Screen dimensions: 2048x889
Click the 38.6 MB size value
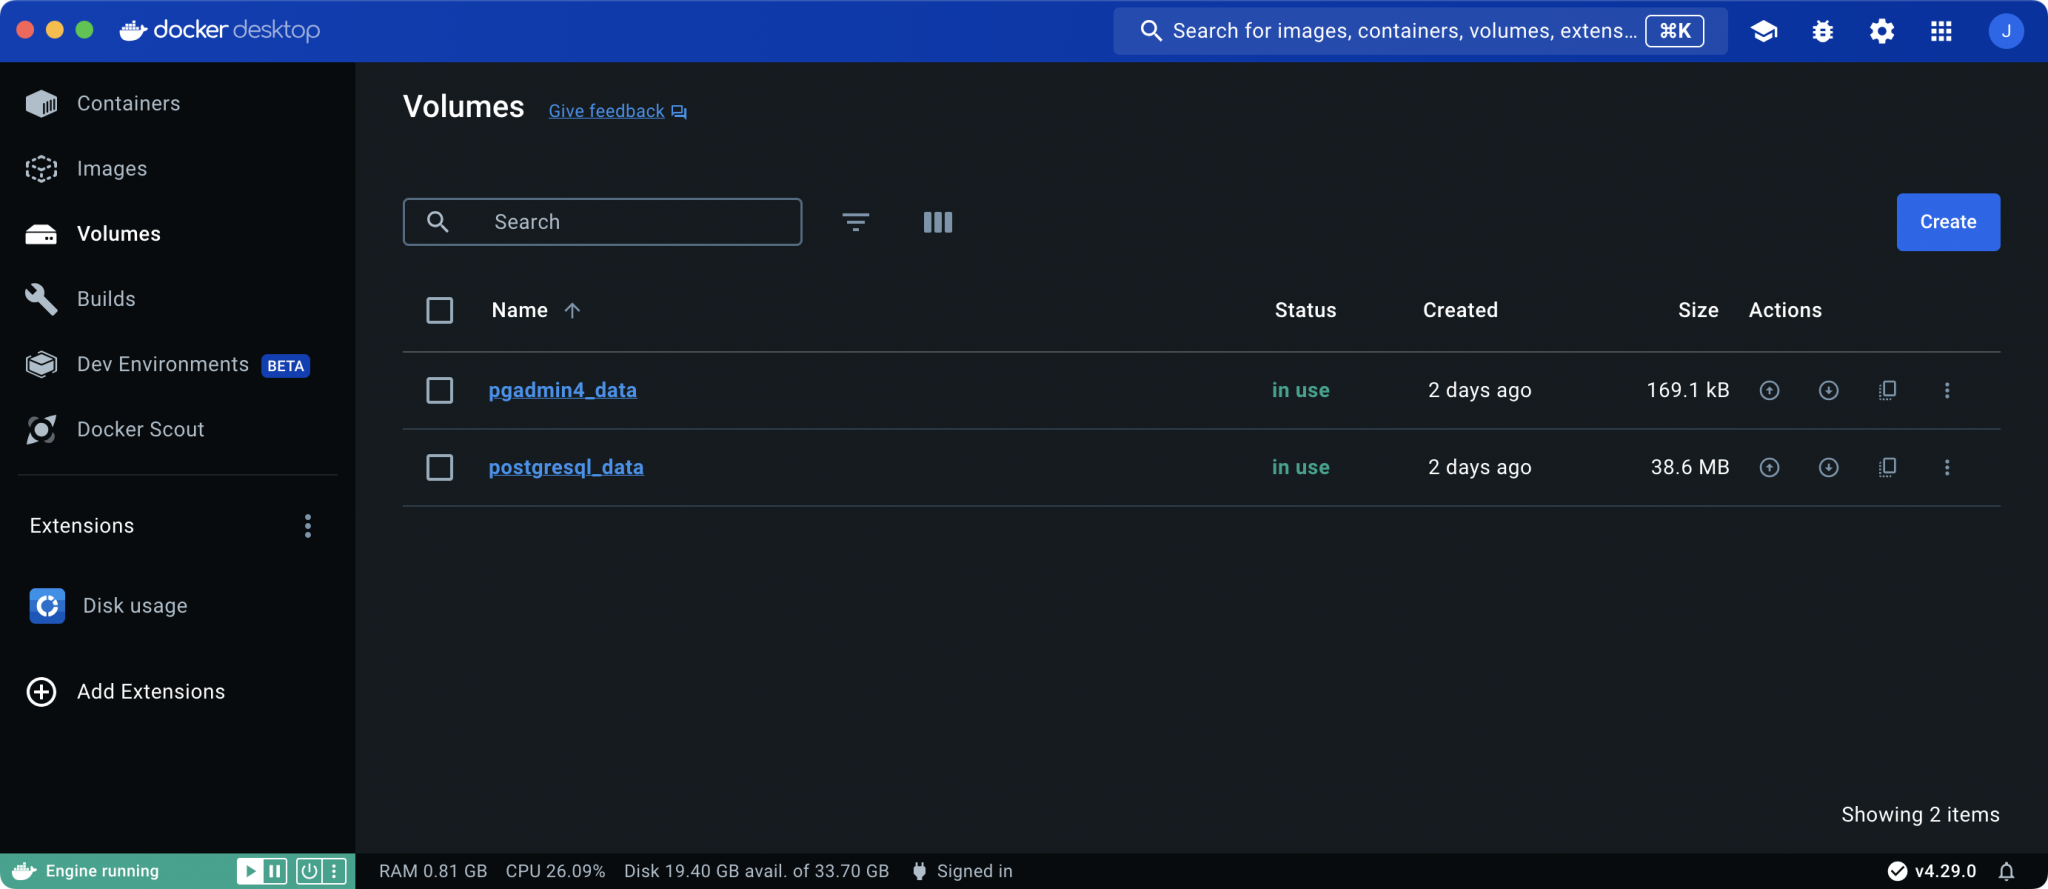(1690, 467)
